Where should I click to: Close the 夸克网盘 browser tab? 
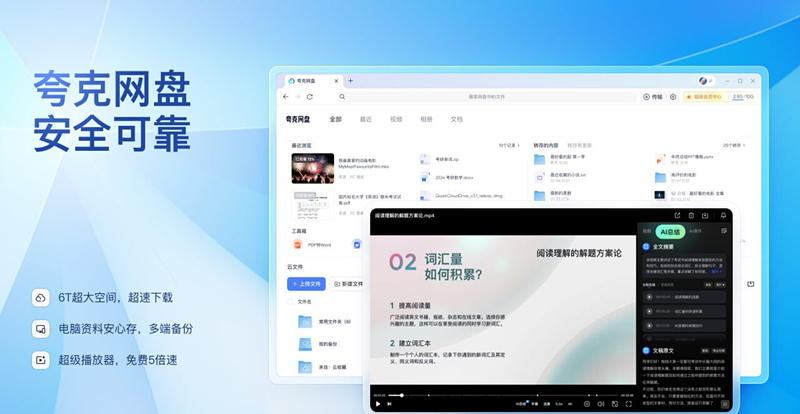pos(336,81)
